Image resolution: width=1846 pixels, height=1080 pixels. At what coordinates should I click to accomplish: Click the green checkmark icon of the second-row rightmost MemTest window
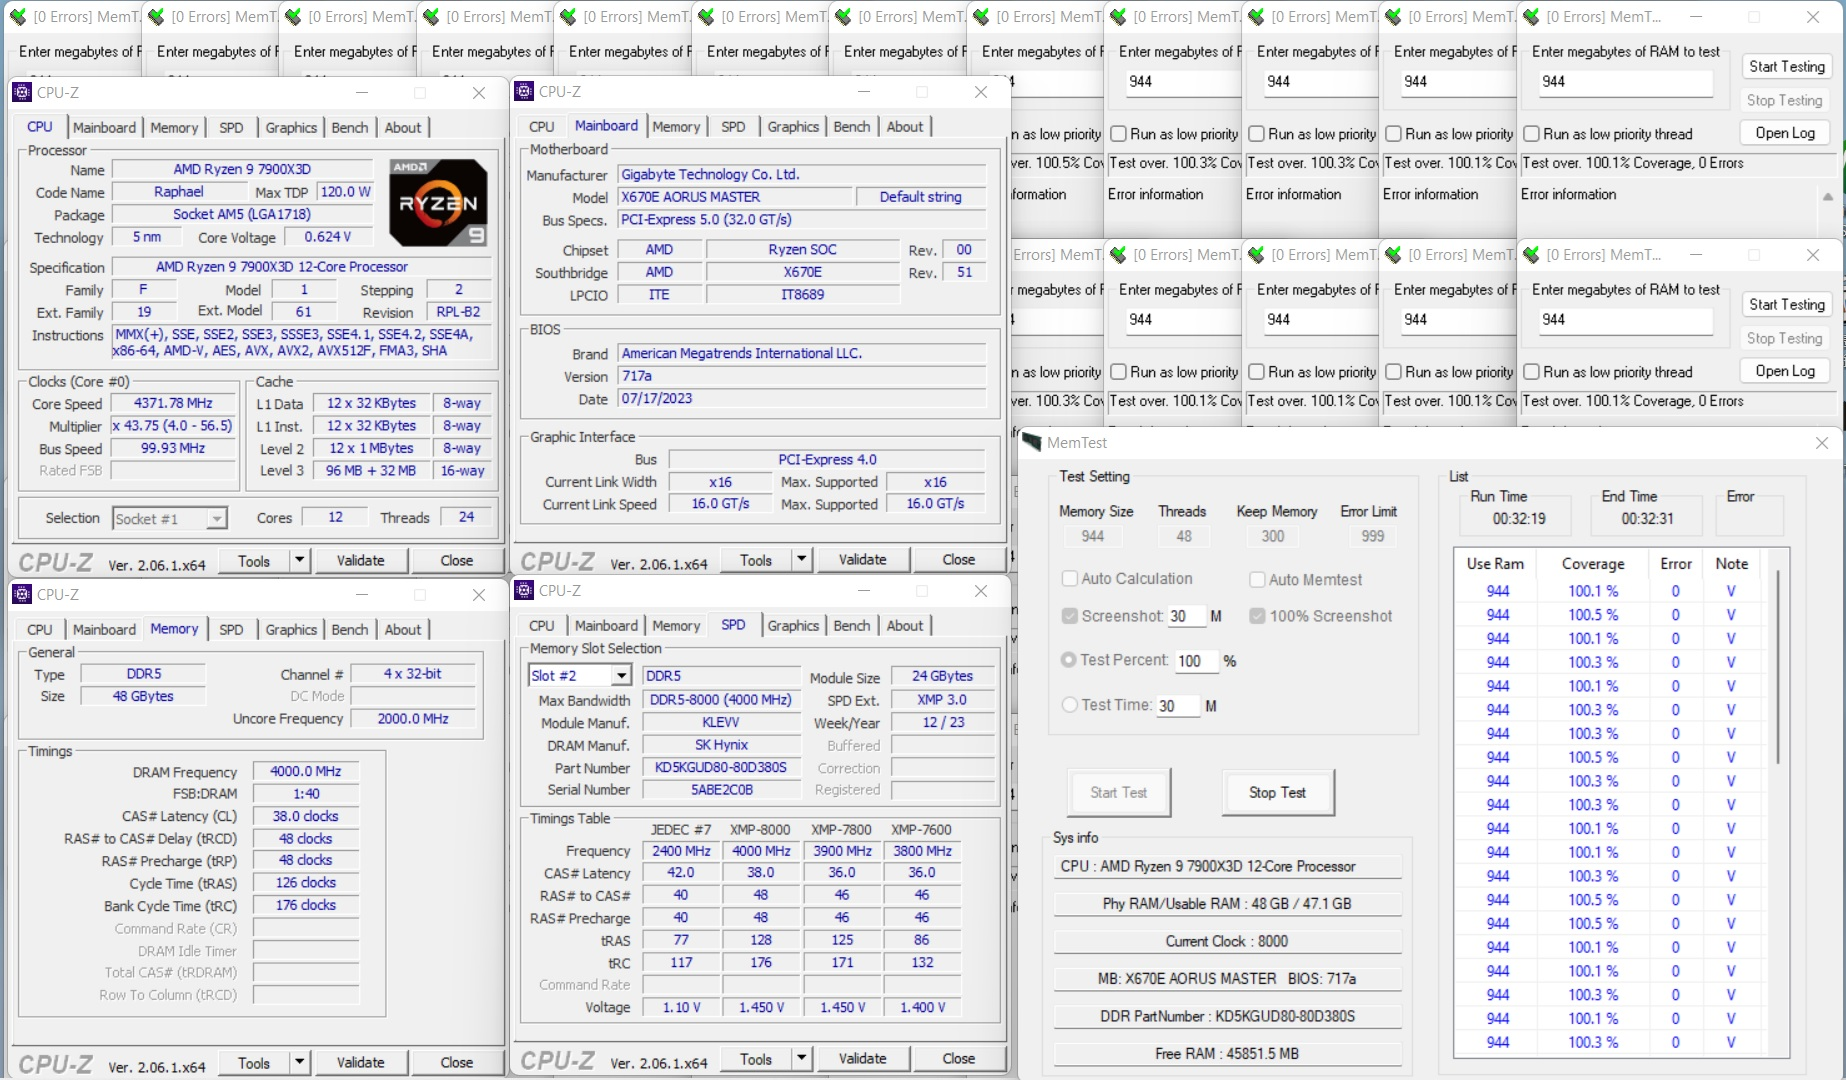click(1530, 255)
